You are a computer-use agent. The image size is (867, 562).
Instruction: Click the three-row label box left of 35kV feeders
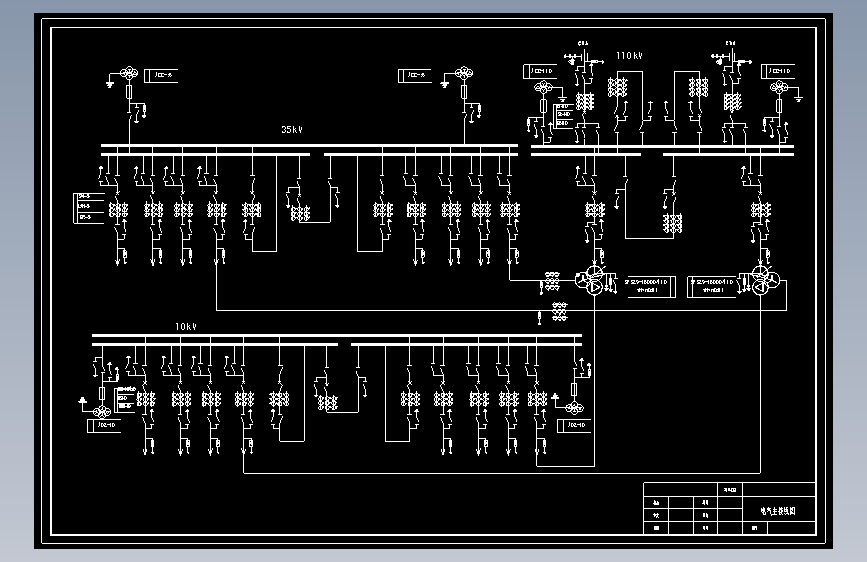click(x=88, y=208)
